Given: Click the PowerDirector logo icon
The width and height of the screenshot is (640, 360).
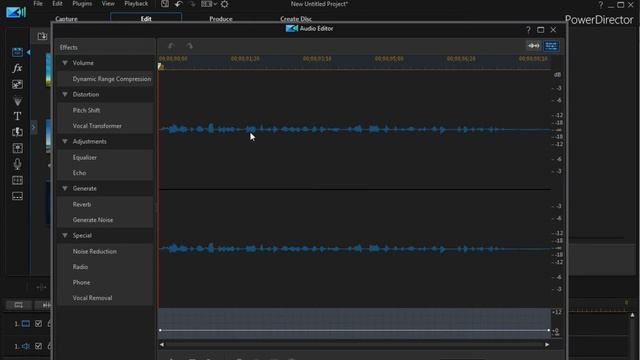Looking at the screenshot, I should (16, 12).
